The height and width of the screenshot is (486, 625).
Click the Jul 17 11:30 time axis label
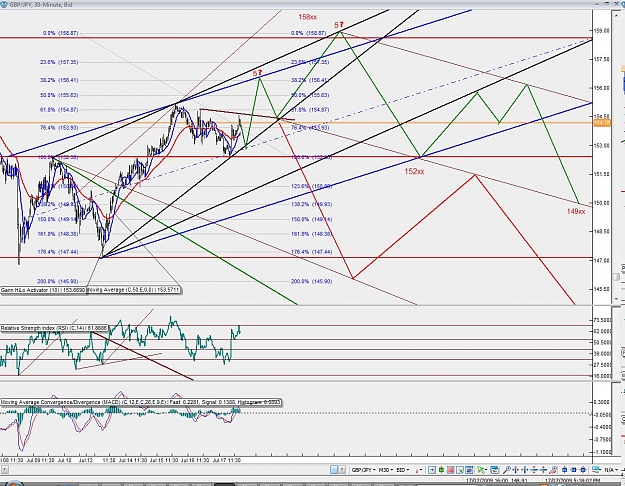226,460
